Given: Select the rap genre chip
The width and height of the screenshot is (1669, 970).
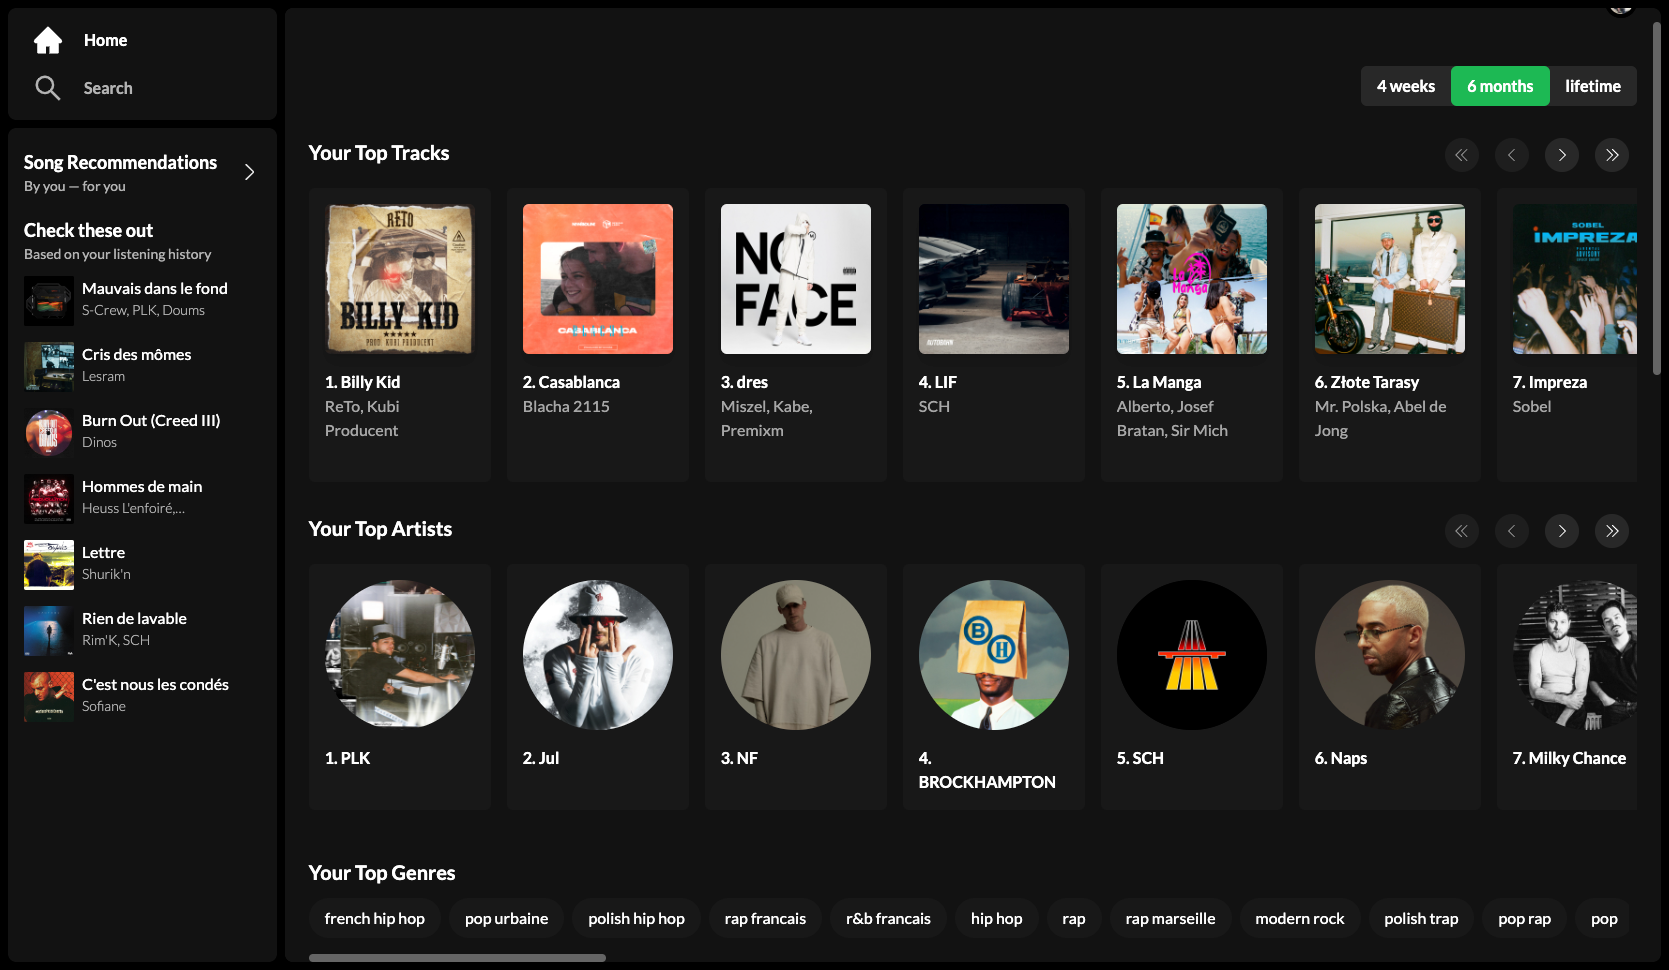Looking at the screenshot, I should [1074, 918].
